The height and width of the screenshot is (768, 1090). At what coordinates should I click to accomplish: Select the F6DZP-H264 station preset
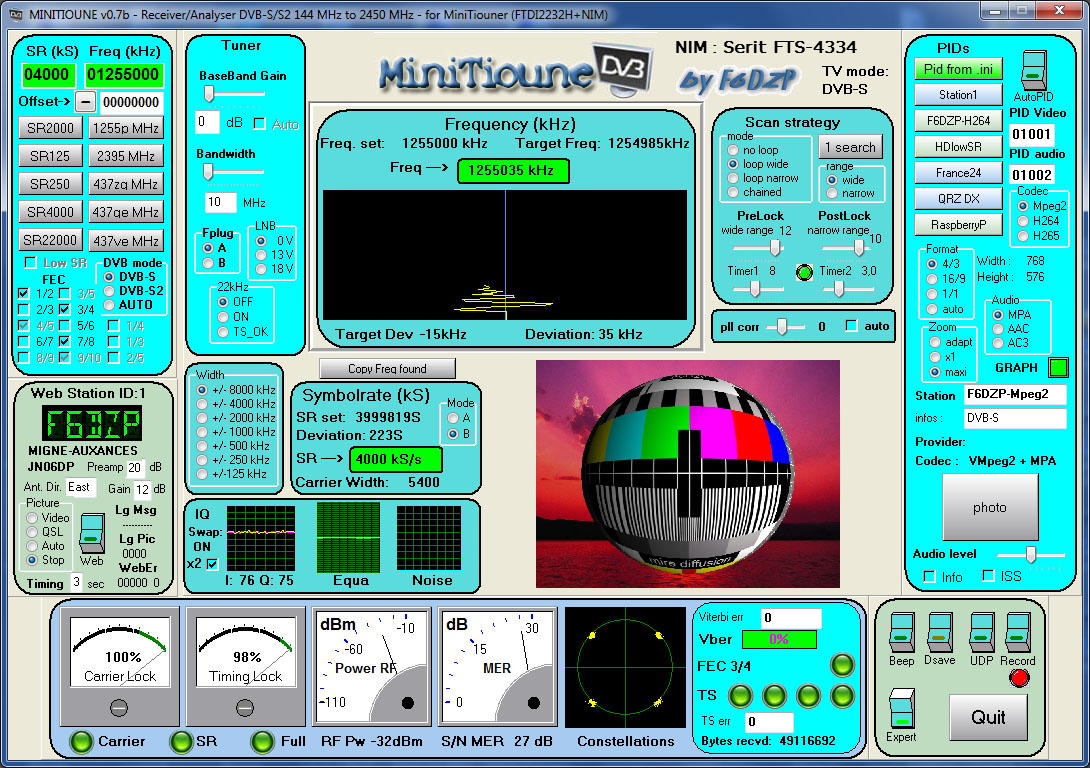[959, 121]
